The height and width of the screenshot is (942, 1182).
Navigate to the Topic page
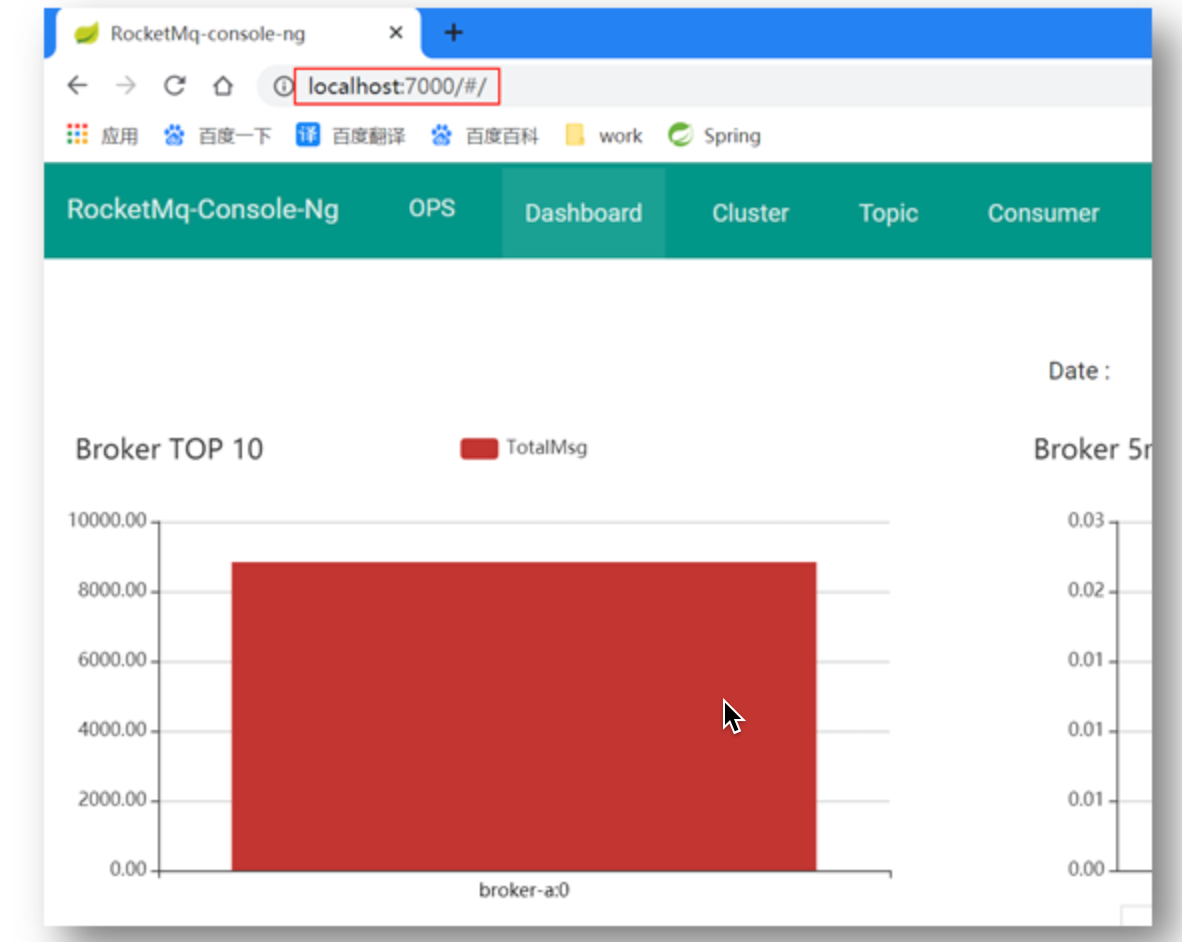coord(889,213)
